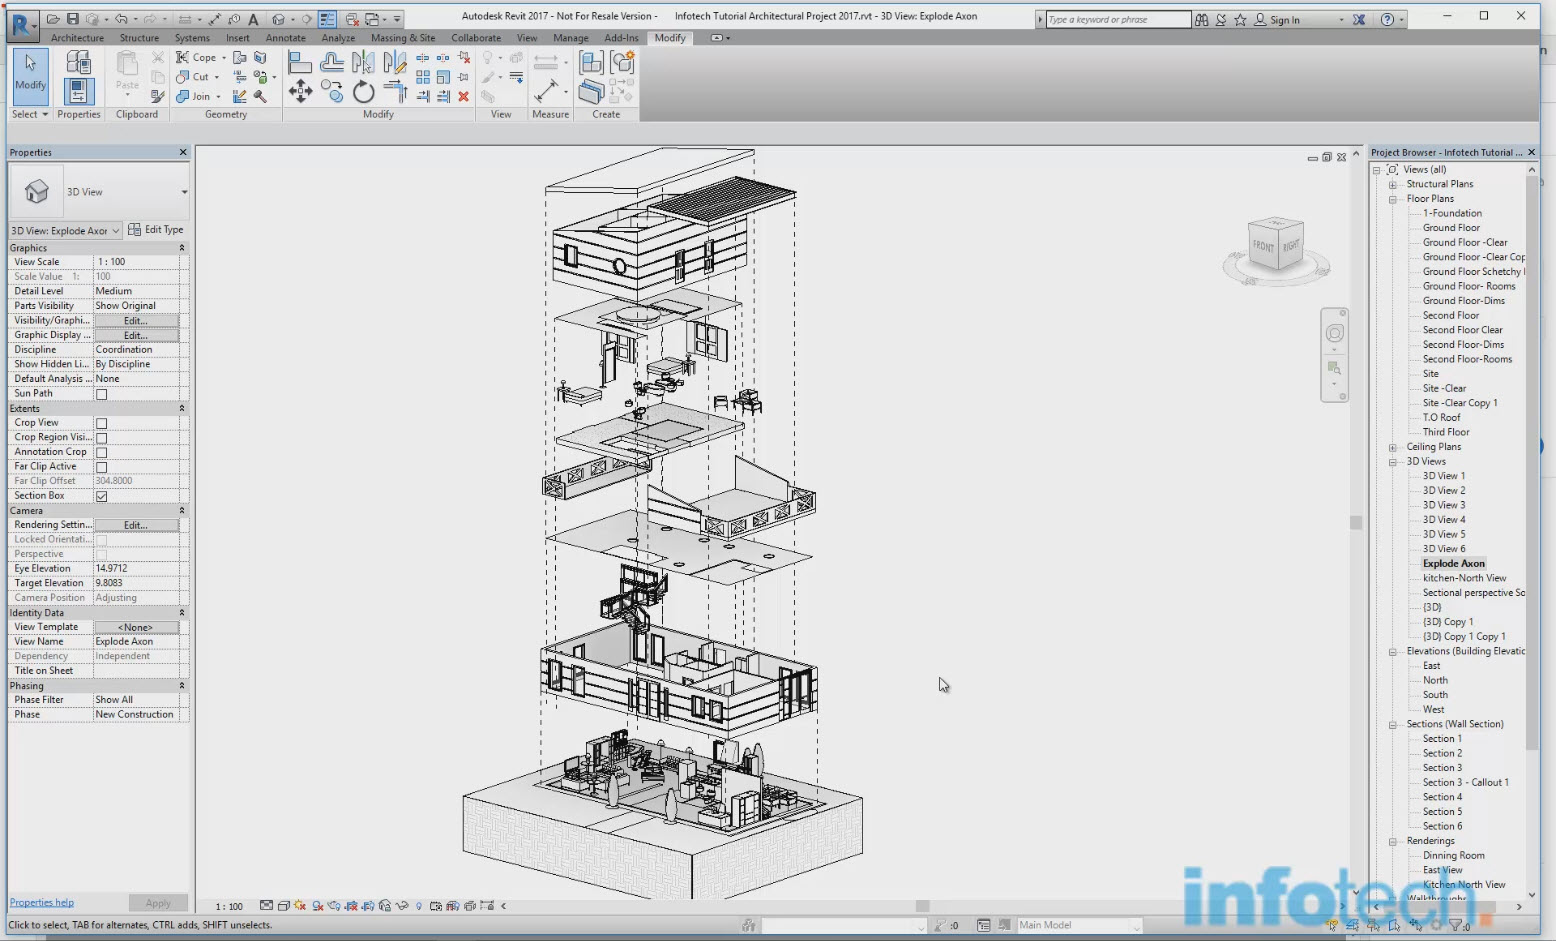Click the red Delete X icon

tap(463, 96)
